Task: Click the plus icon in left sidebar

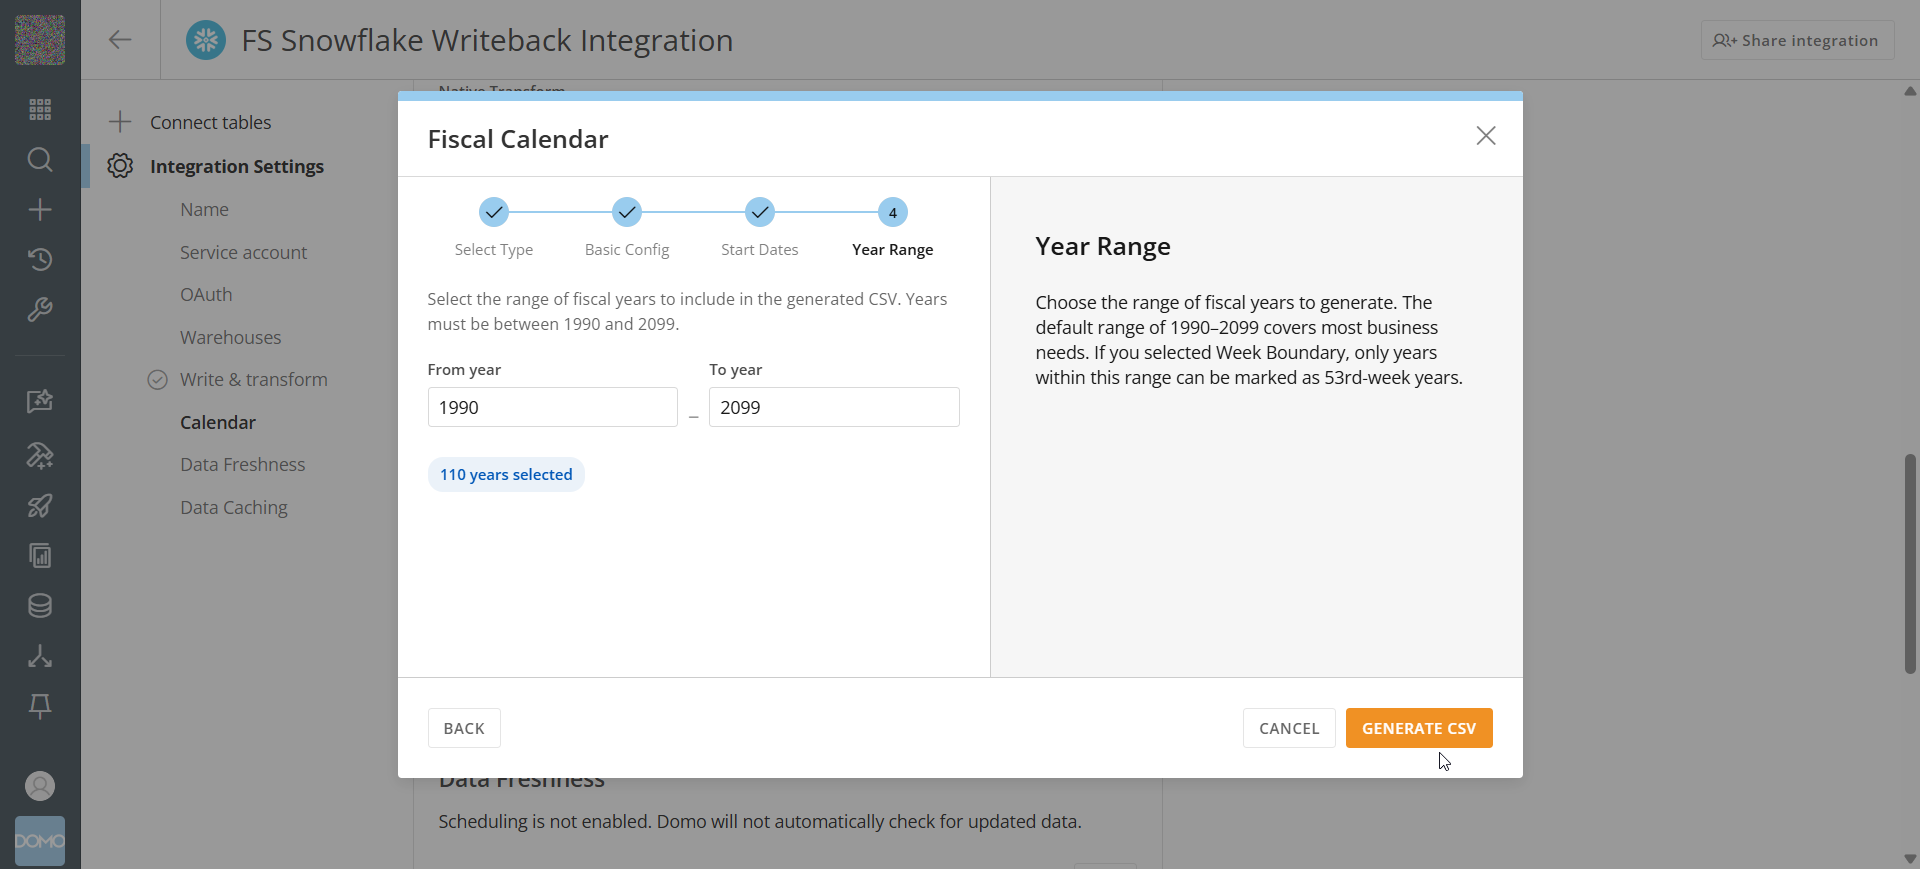Action: (x=40, y=209)
